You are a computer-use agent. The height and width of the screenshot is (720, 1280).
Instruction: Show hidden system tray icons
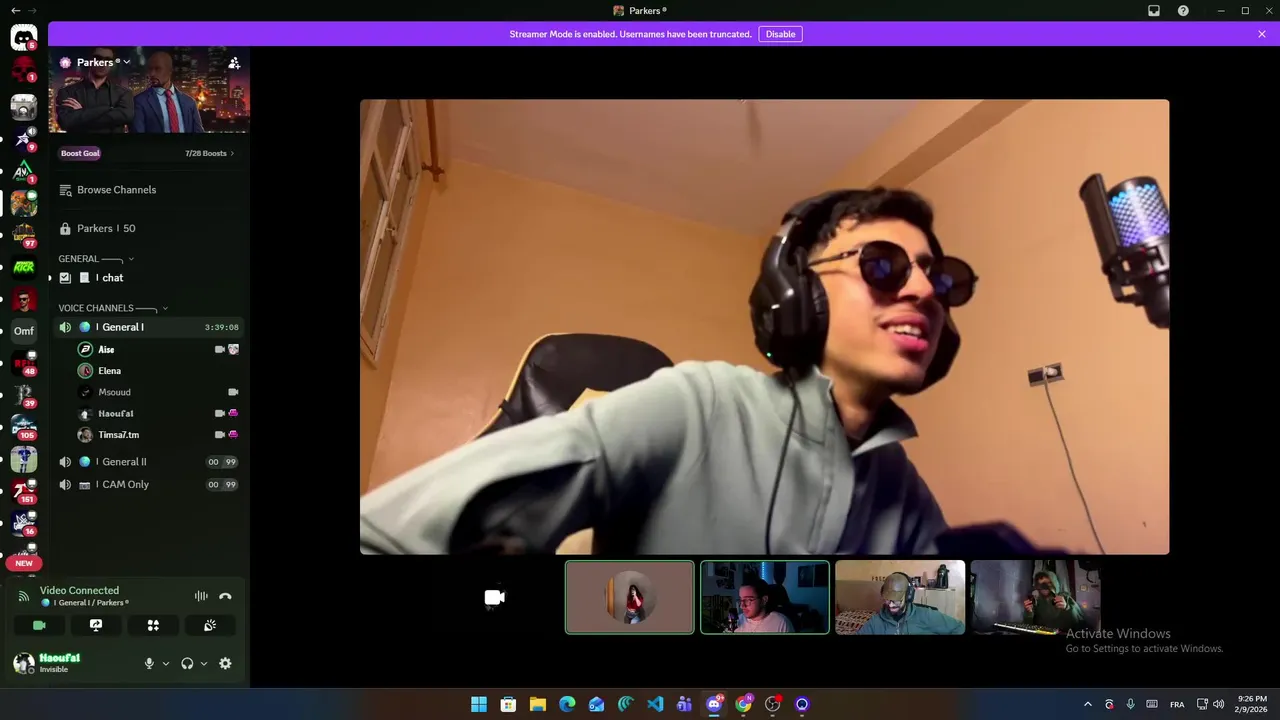coord(1088,704)
